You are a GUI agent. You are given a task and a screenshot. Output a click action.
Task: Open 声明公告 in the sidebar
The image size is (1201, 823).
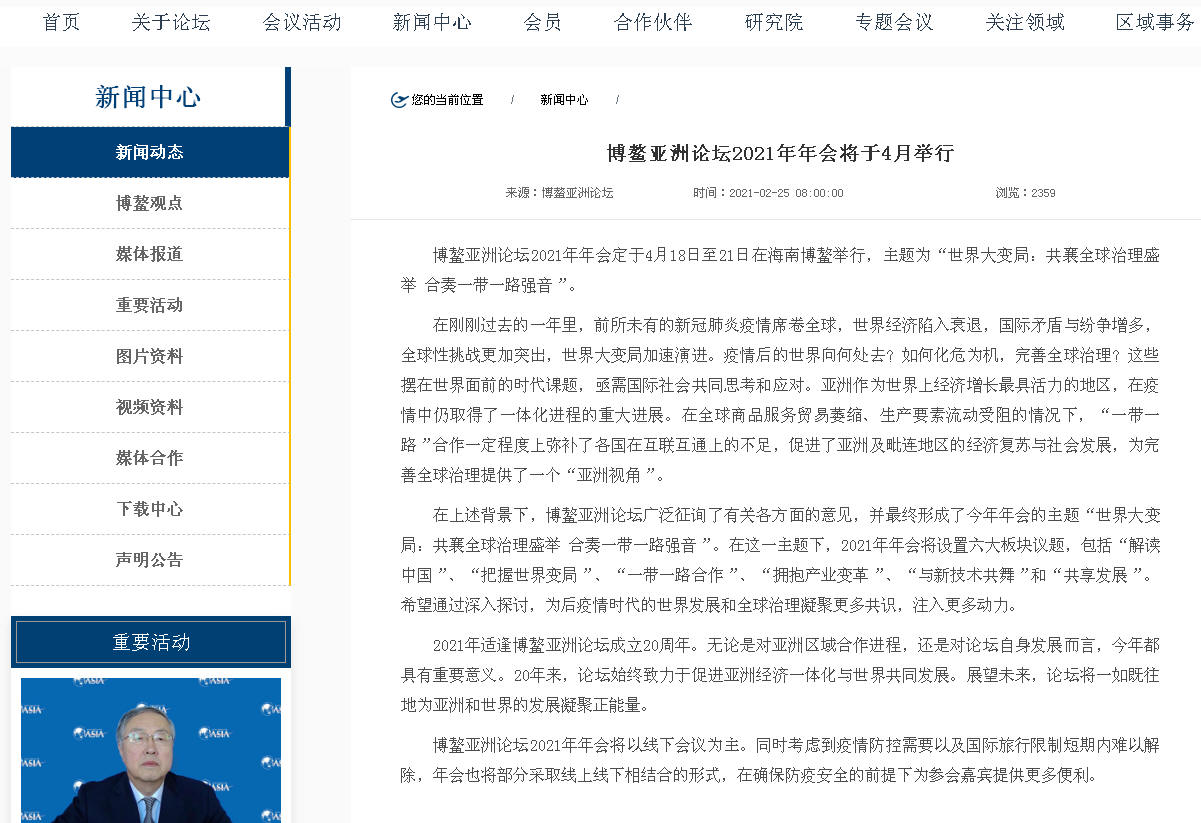(x=150, y=560)
